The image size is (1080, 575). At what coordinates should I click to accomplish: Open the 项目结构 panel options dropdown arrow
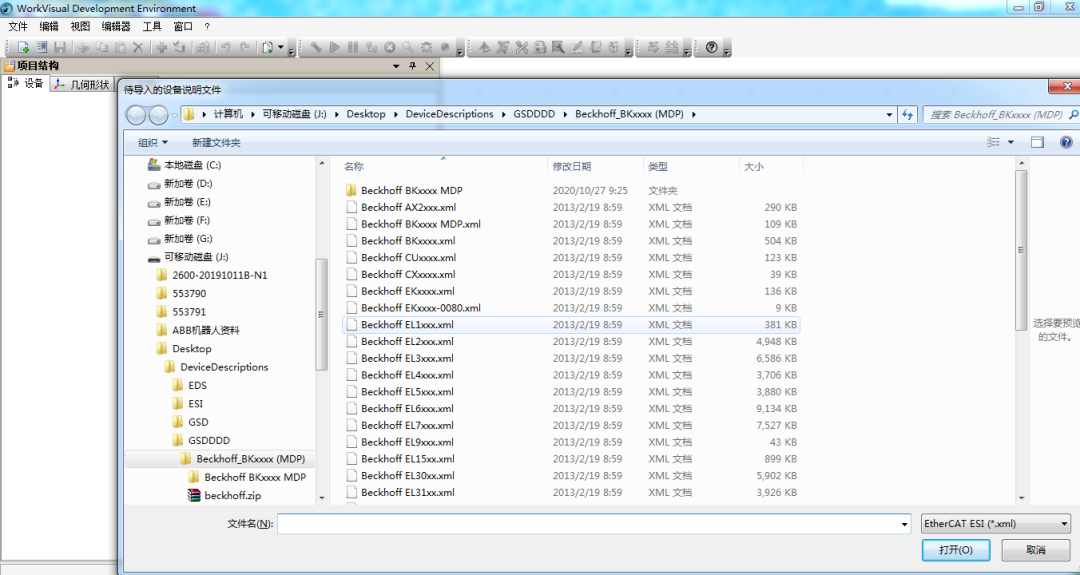coord(396,66)
